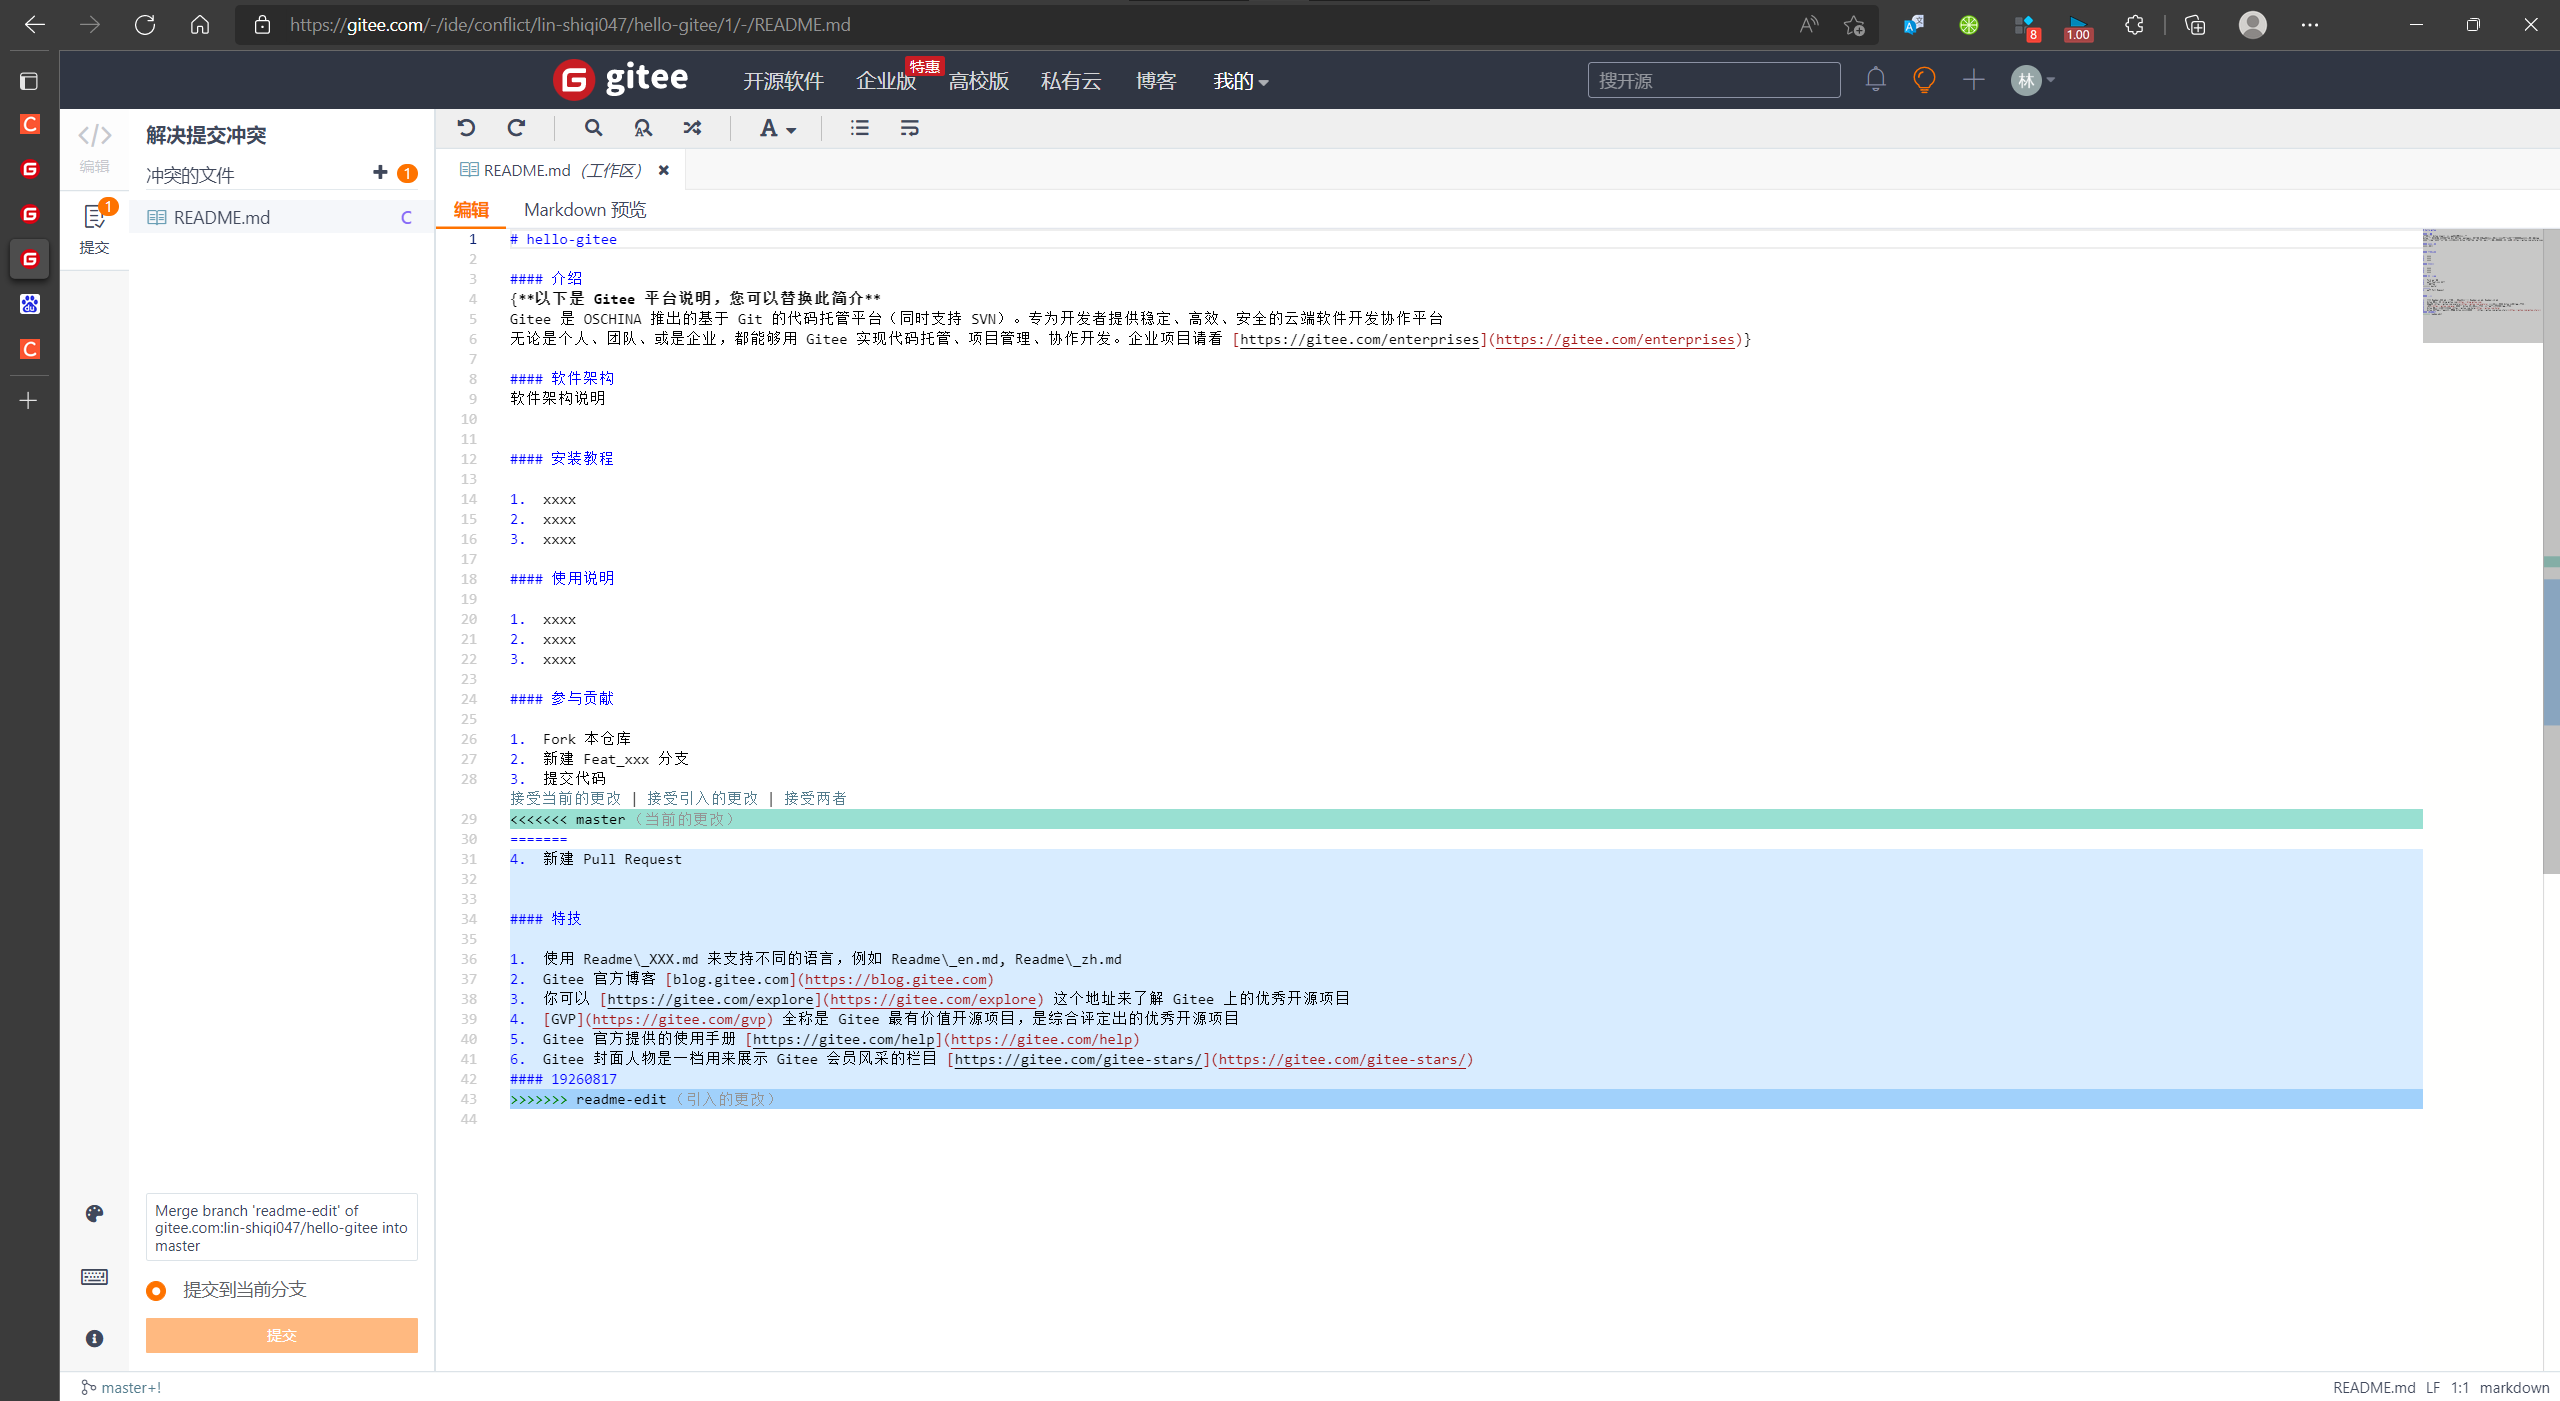The height and width of the screenshot is (1401, 2560).
Task: Switch to Markdown 预览 tab
Action: point(585,210)
